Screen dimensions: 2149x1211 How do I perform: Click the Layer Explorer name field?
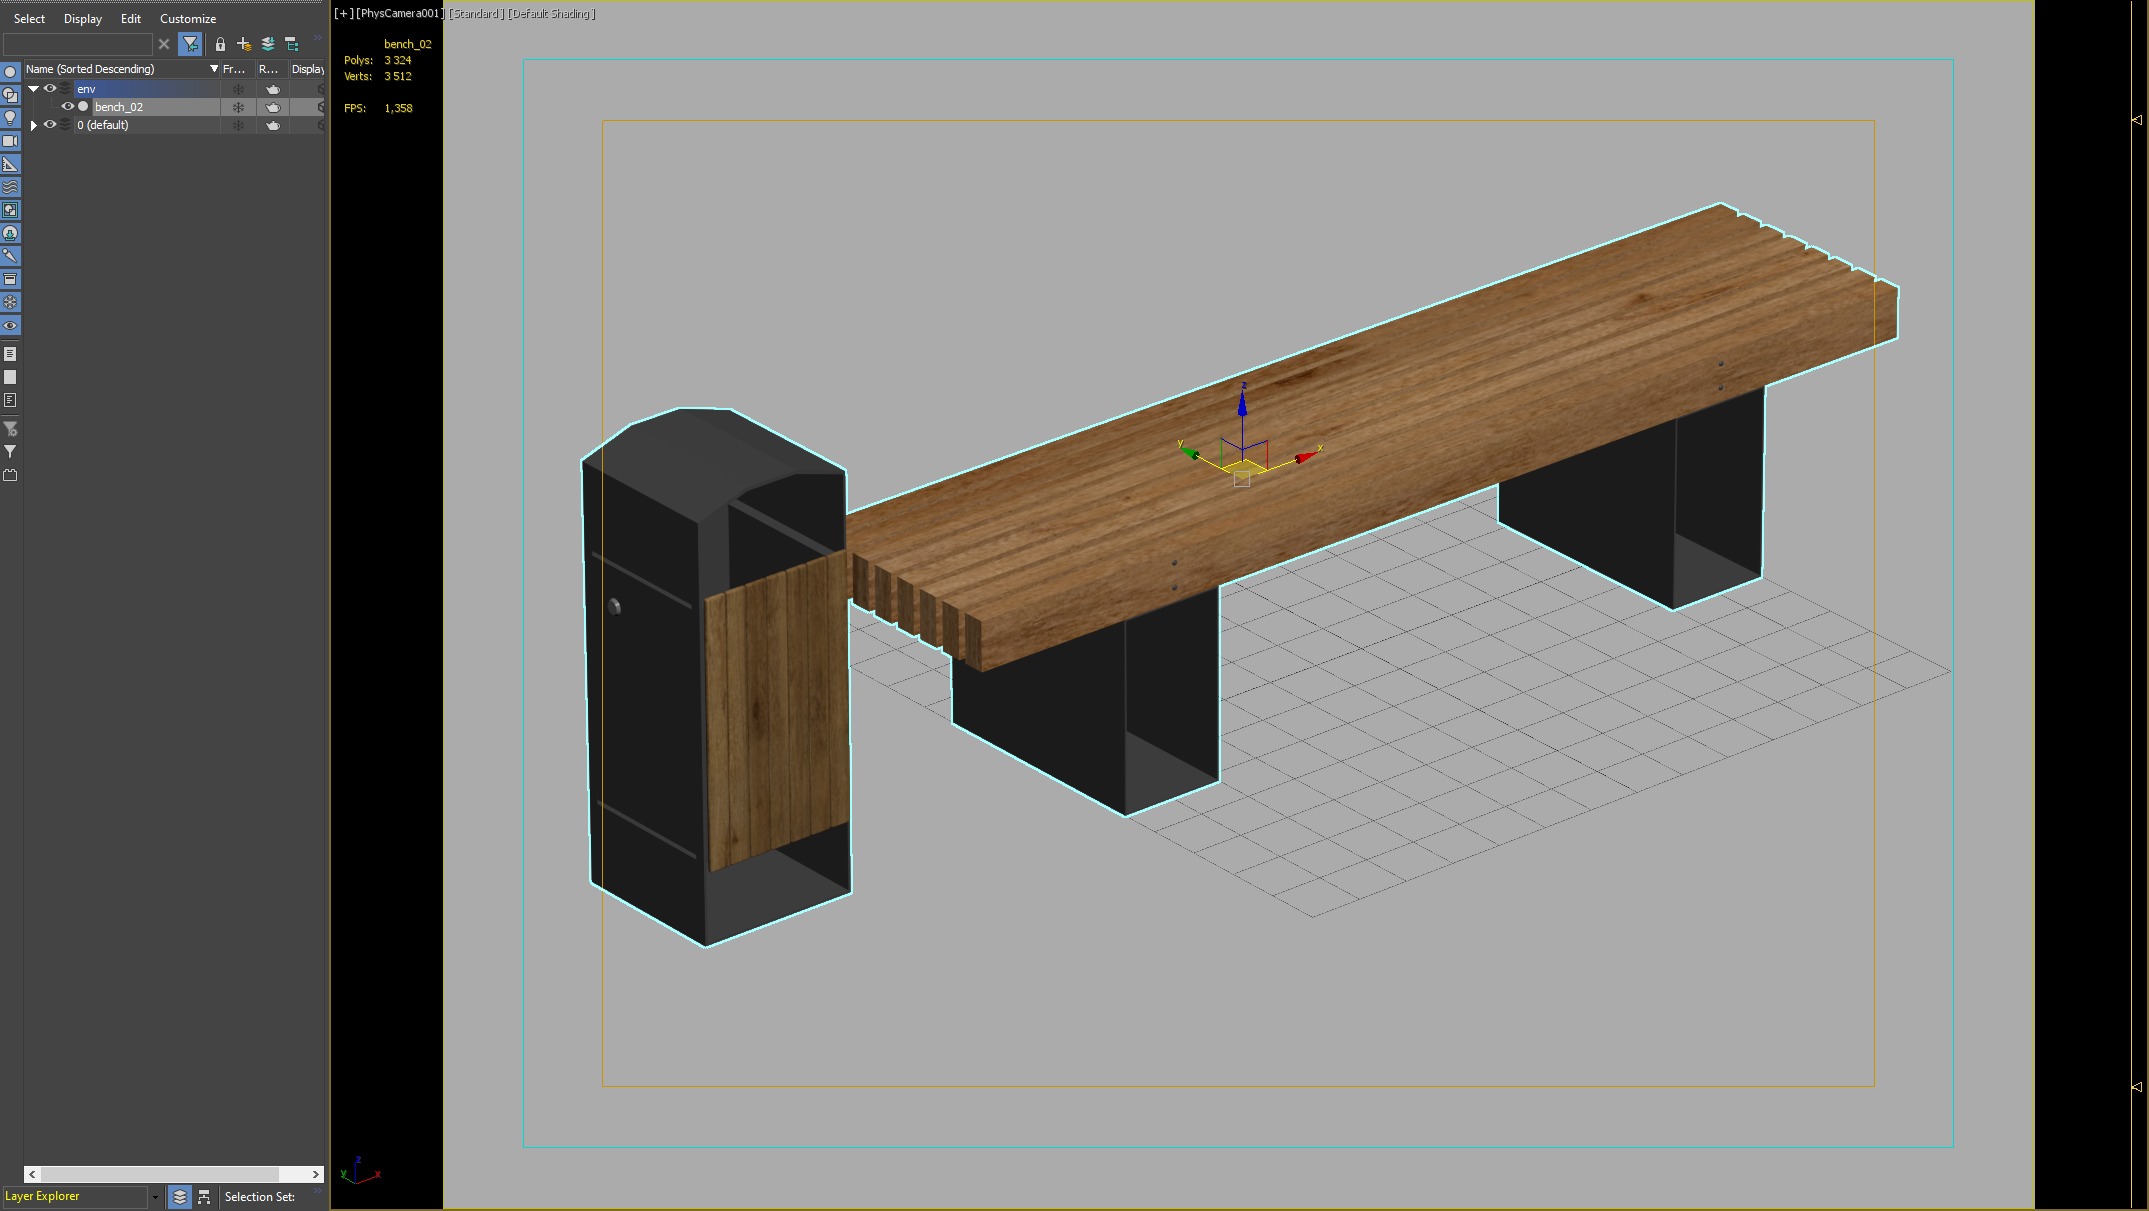point(75,1196)
